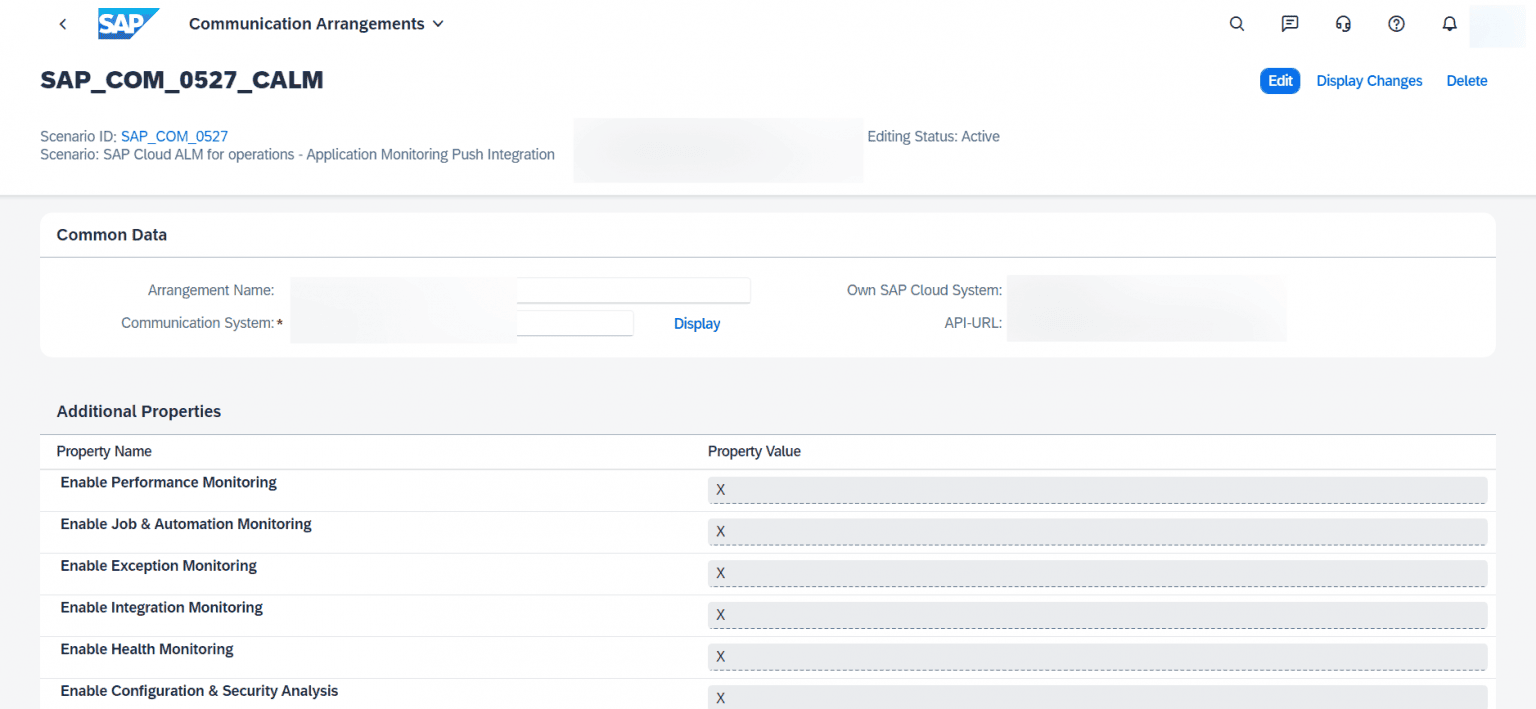Navigate back using the back arrow
This screenshot has width=1536, height=709.
click(62, 23)
